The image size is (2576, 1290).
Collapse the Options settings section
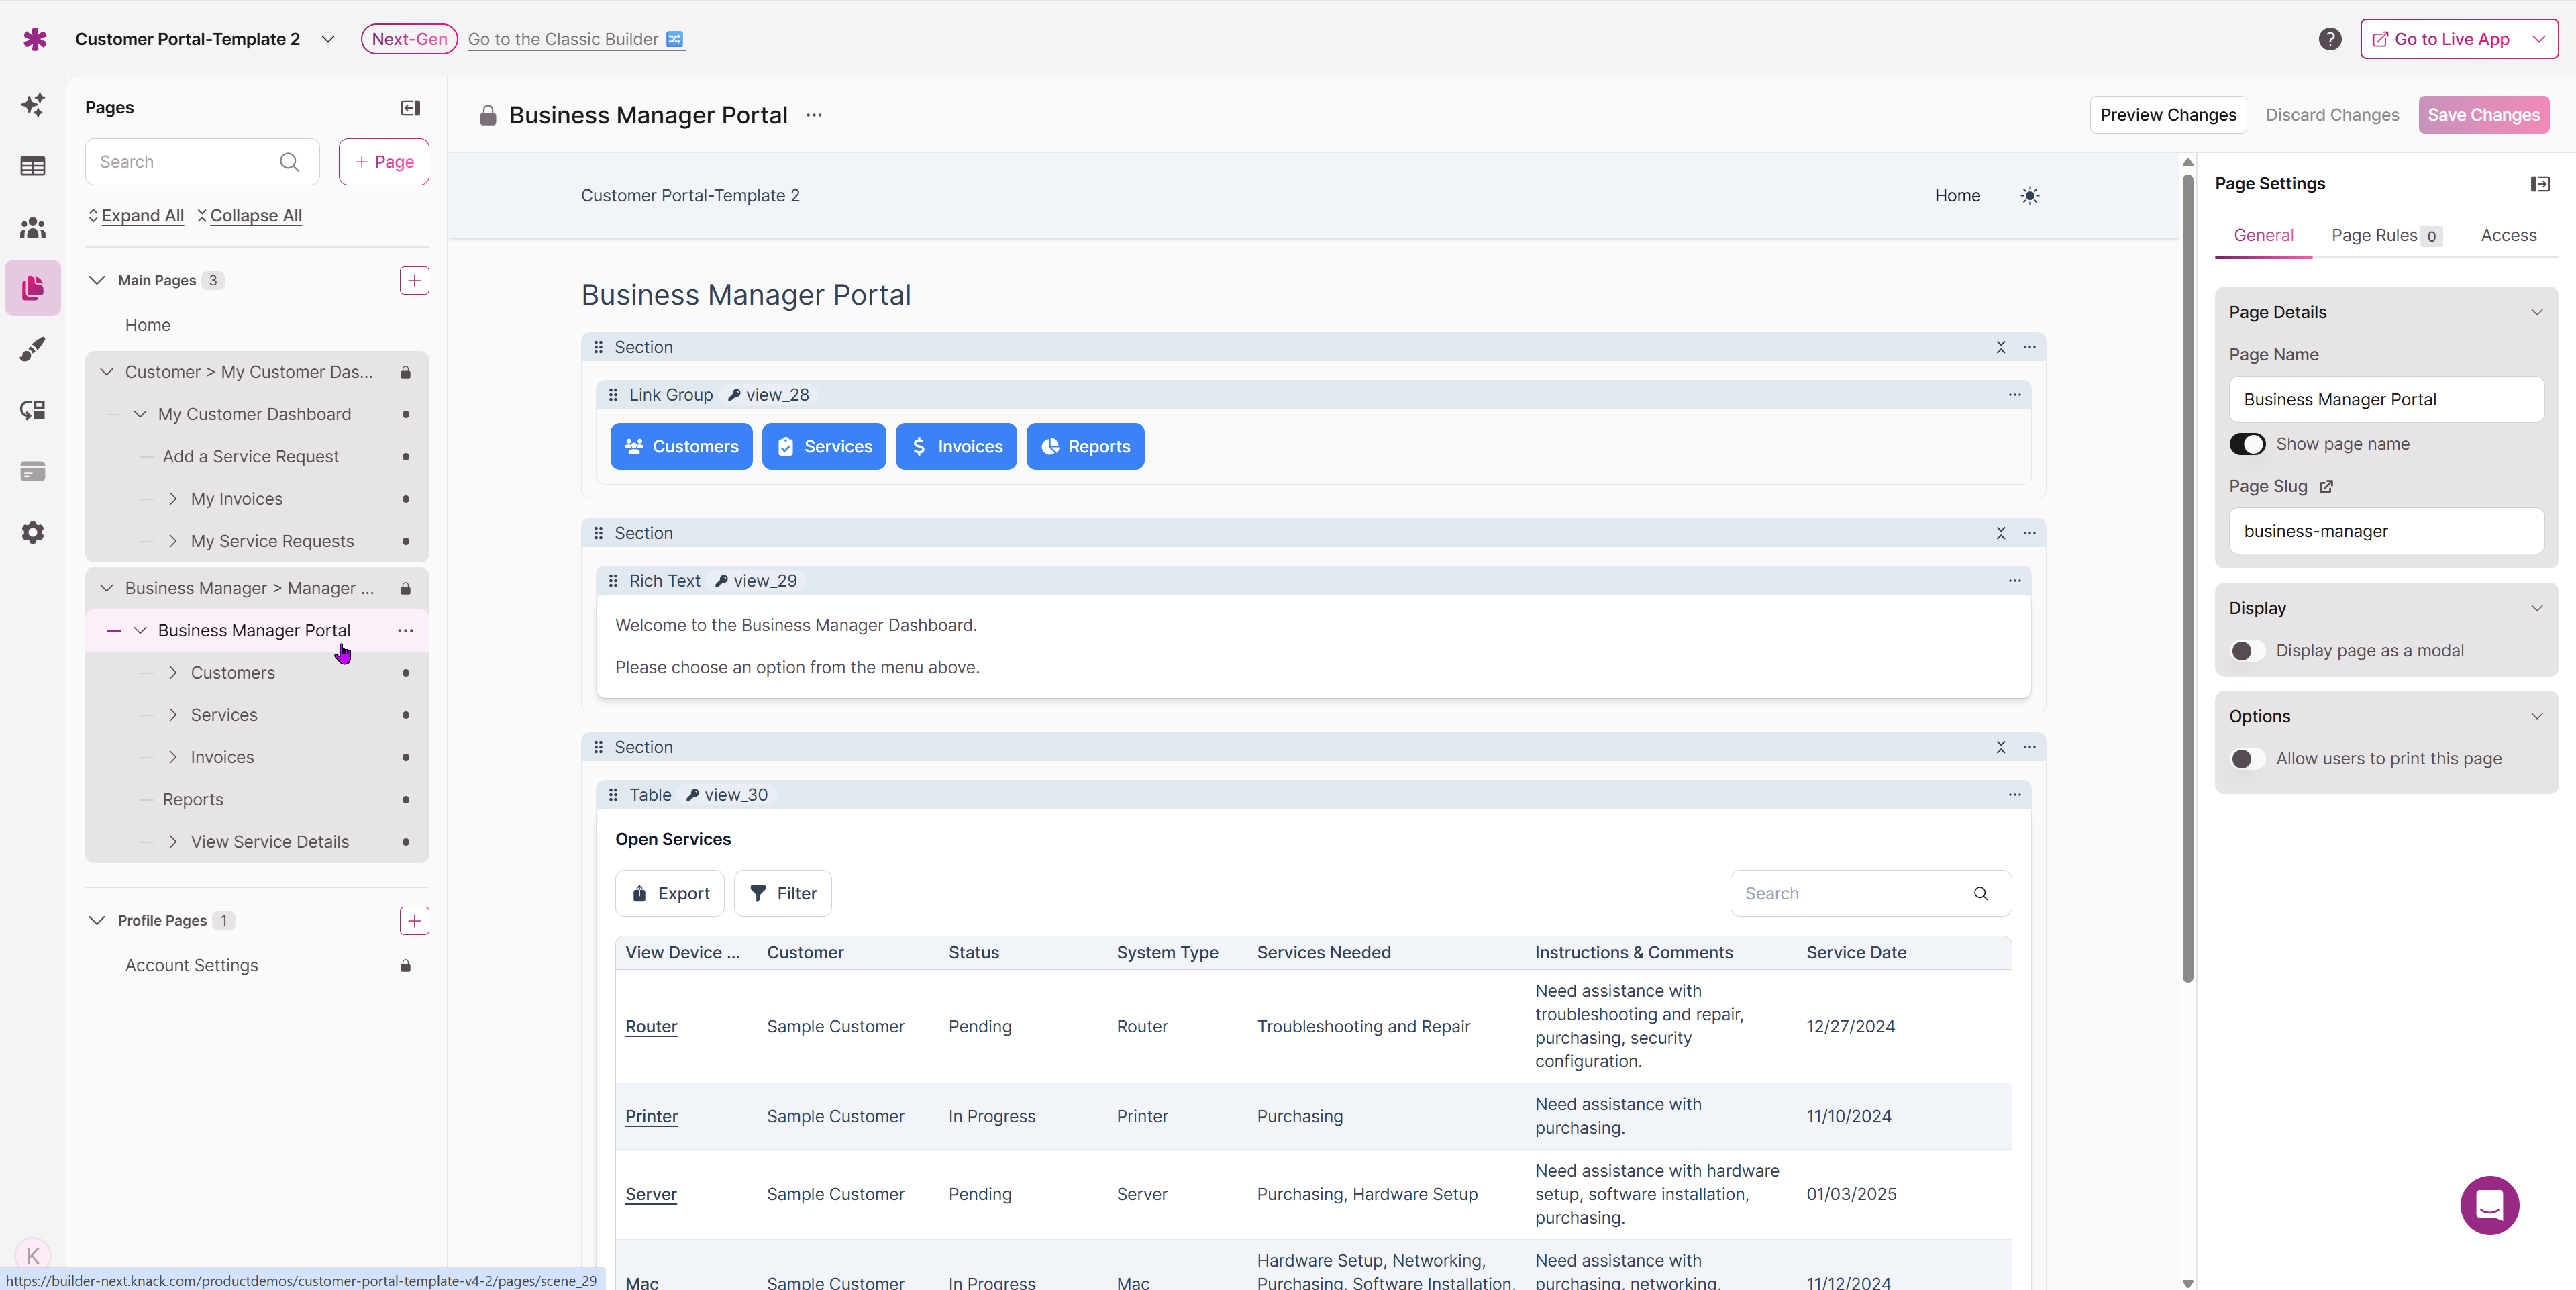2537,717
